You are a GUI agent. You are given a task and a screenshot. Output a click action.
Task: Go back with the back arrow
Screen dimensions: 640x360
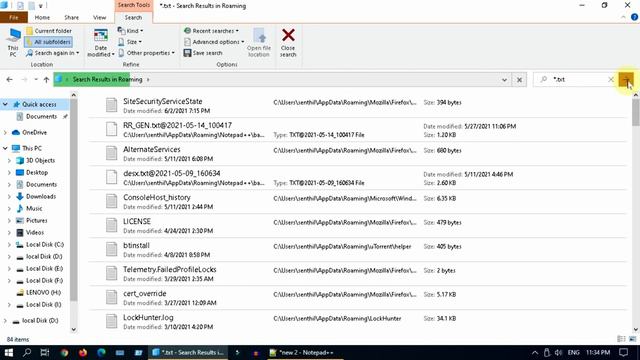[x=9, y=80]
